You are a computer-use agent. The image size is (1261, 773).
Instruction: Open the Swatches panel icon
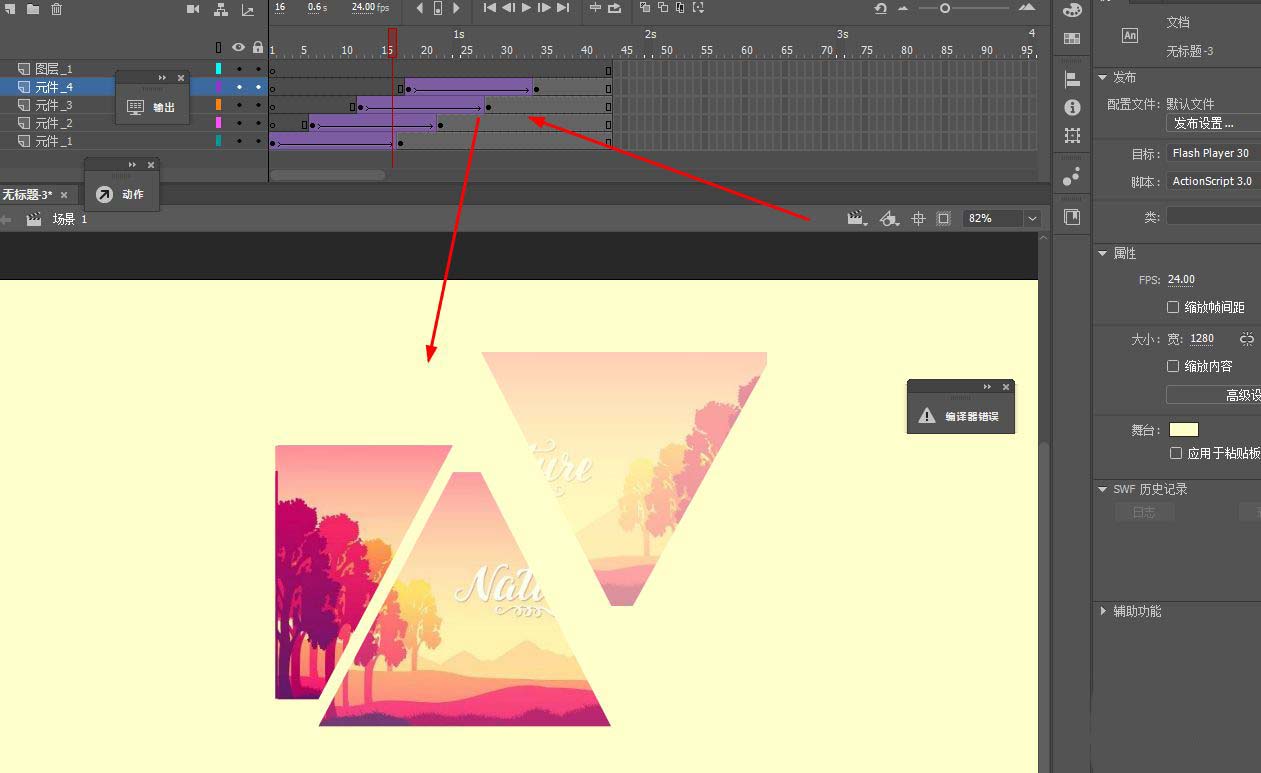(x=1072, y=39)
